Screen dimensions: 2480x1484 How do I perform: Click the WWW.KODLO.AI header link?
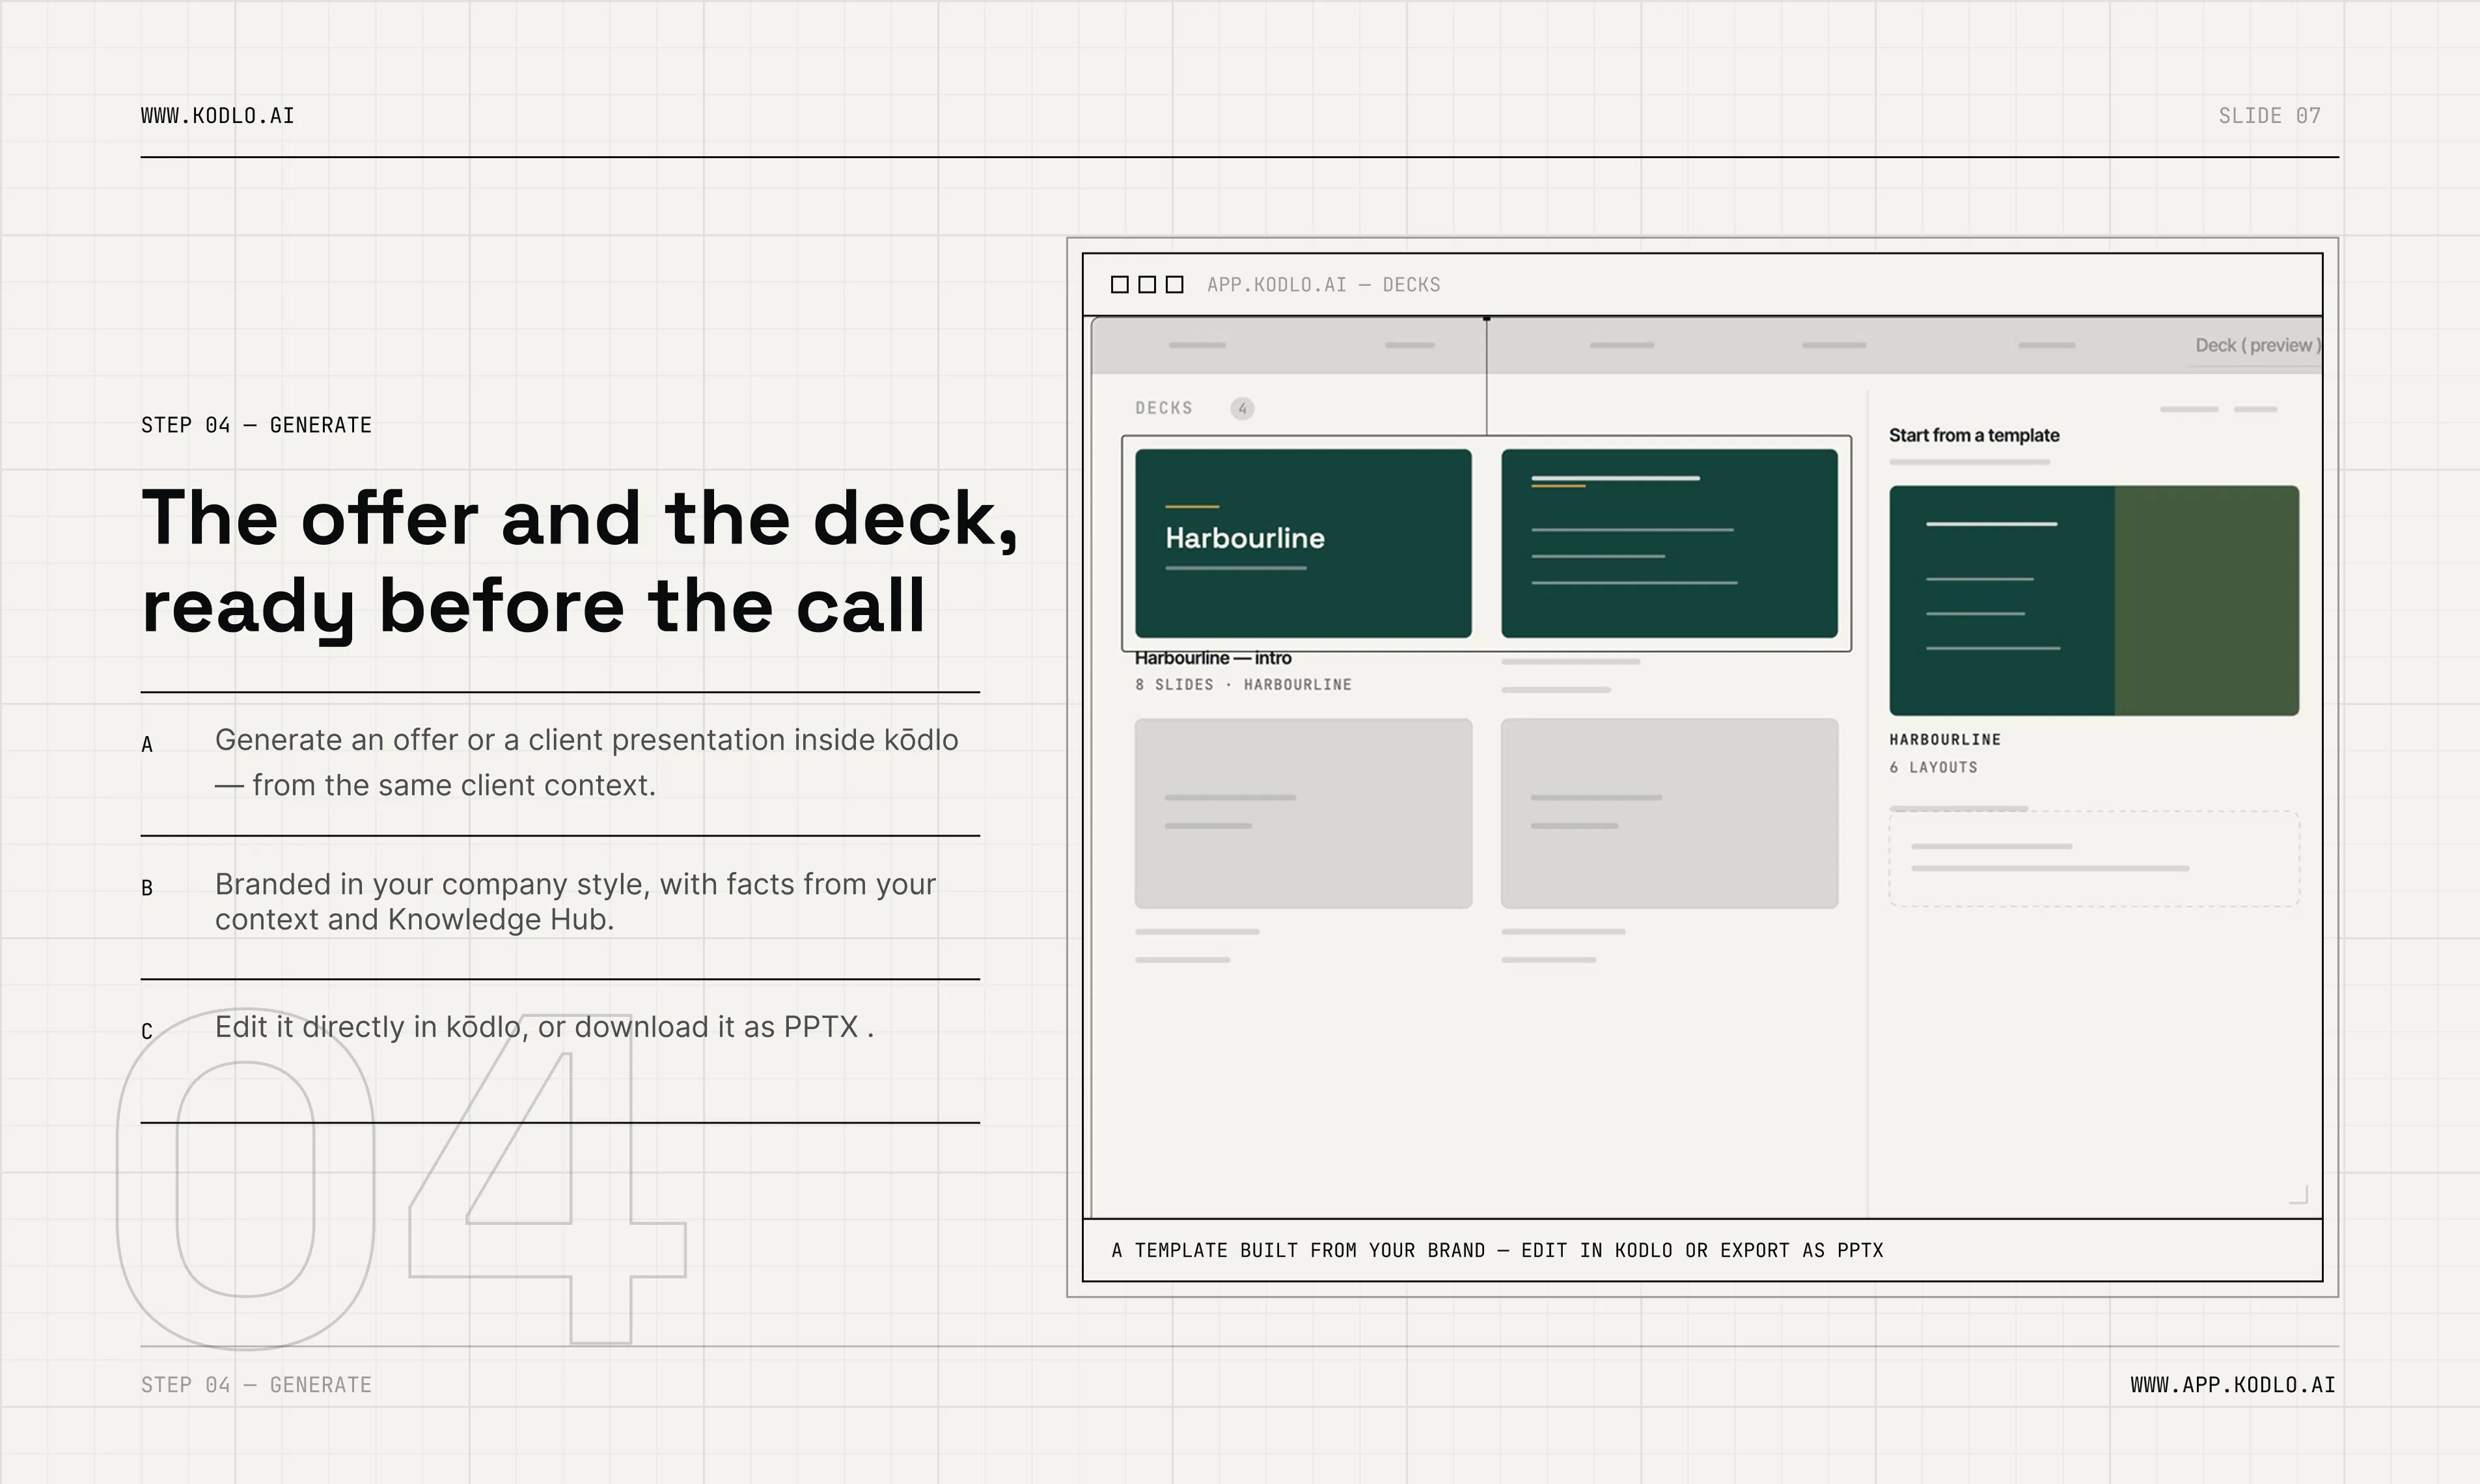[217, 116]
